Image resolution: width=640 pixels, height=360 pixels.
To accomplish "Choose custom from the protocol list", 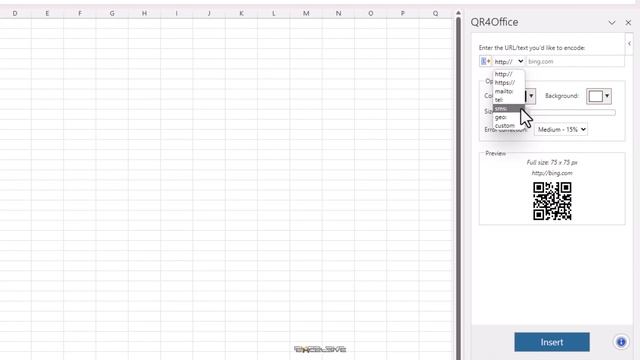I will tap(509, 126).
